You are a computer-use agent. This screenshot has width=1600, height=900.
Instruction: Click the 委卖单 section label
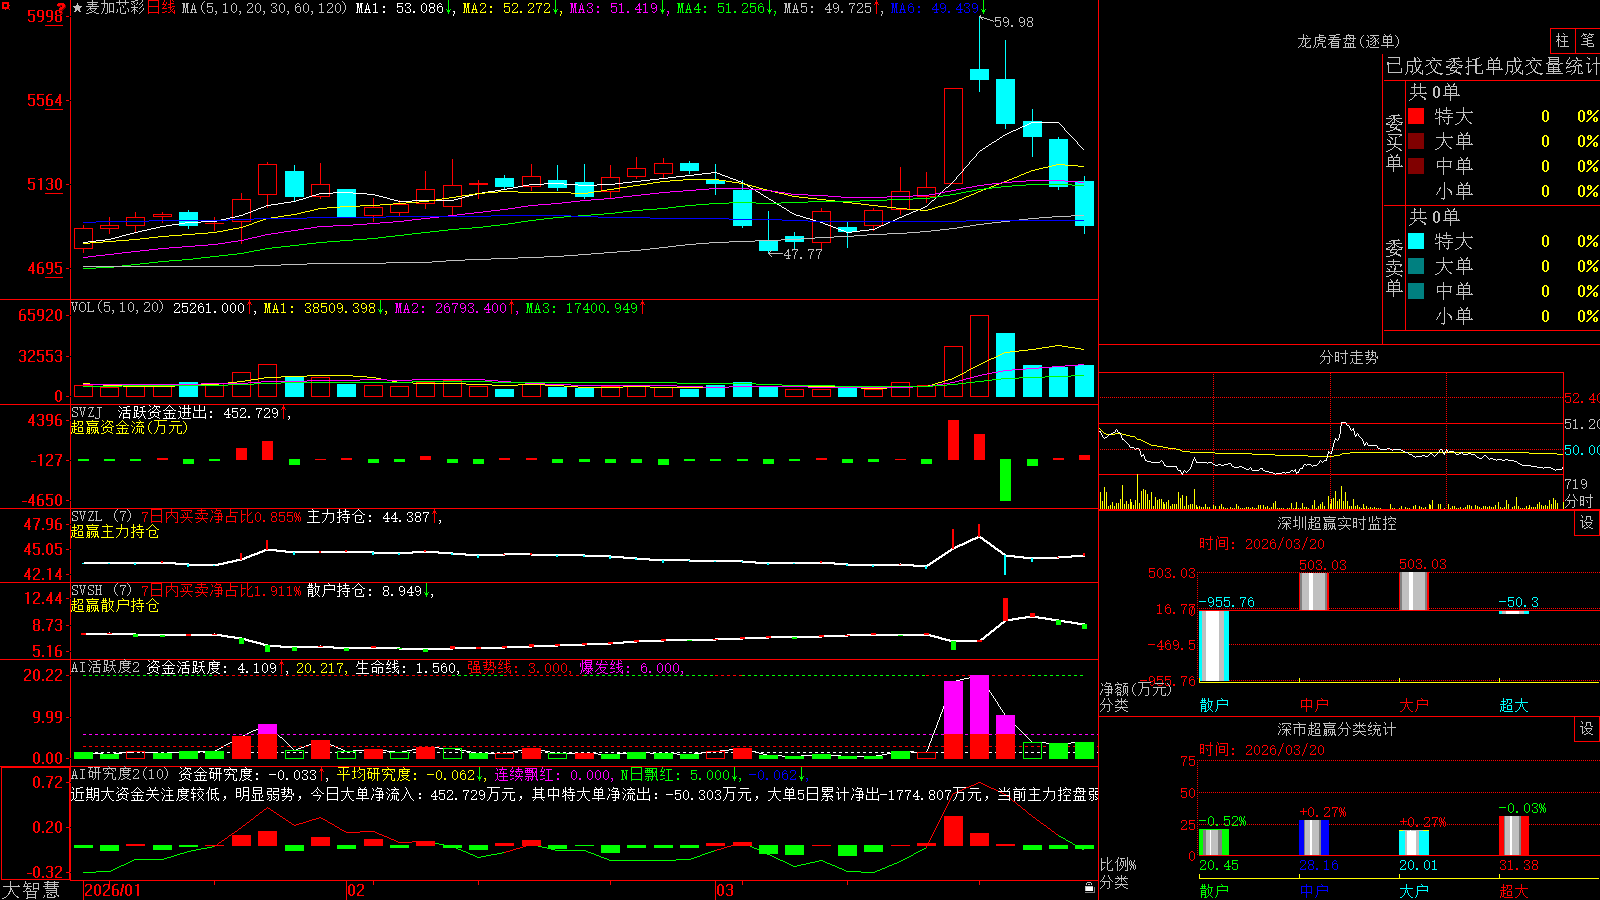[1394, 268]
